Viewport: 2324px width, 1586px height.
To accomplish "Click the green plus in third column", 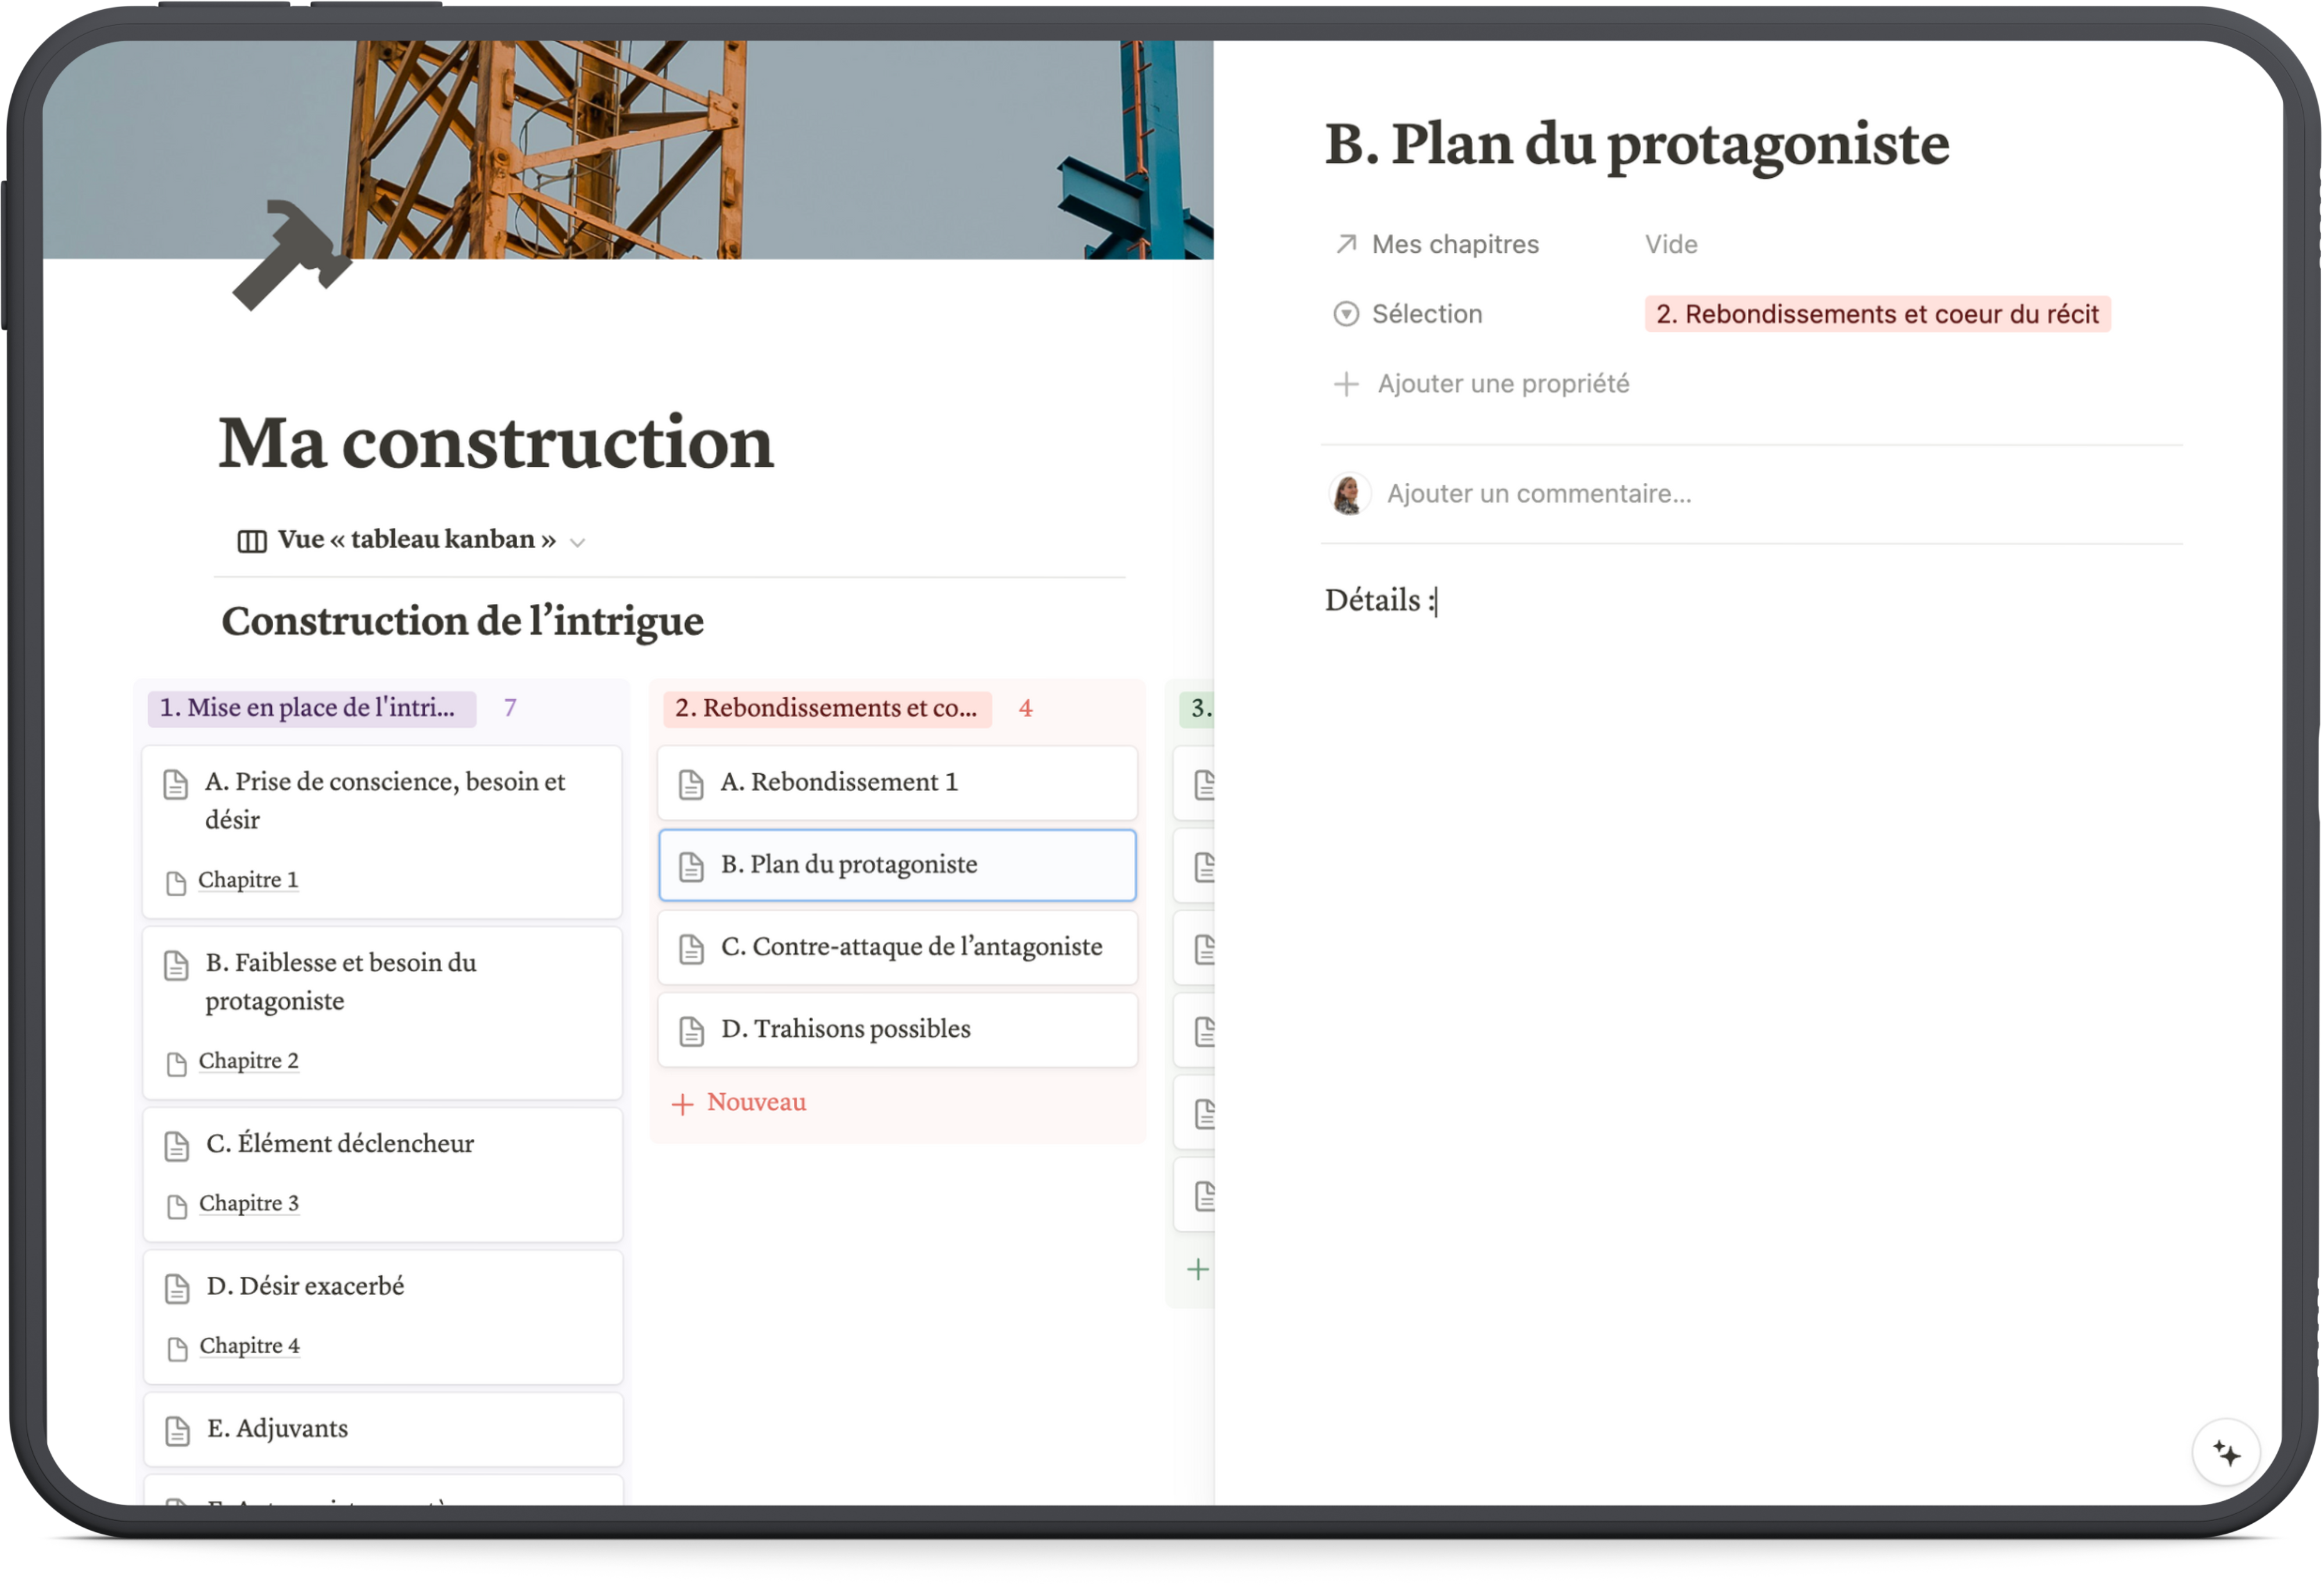I will coord(1197,1270).
